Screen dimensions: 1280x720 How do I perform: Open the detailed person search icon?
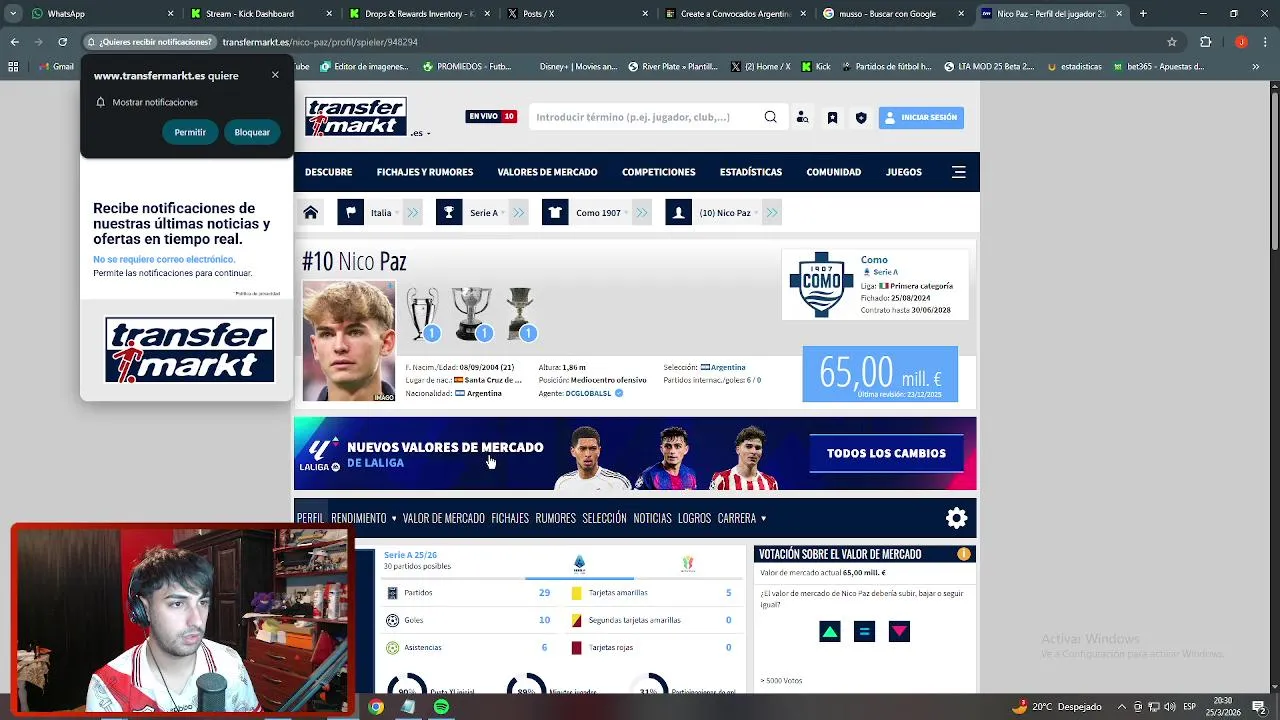pos(802,117)
